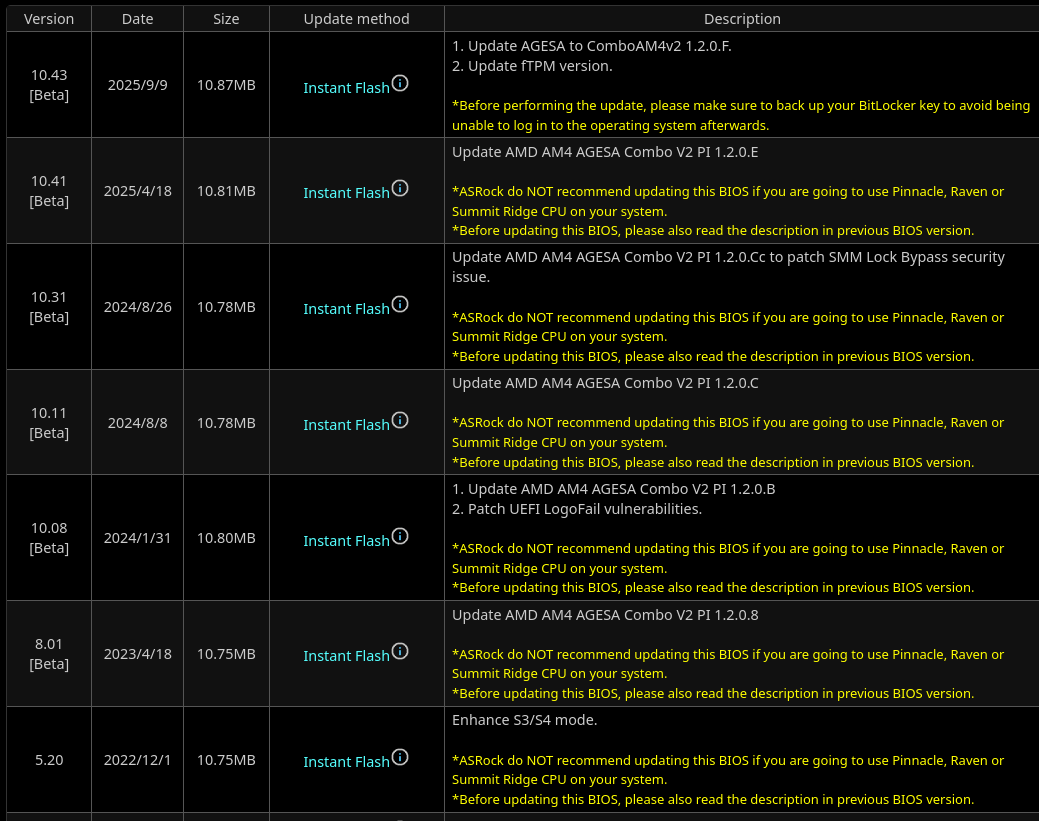
Task: Click date 2024/8/26
Action: point(137,307)
